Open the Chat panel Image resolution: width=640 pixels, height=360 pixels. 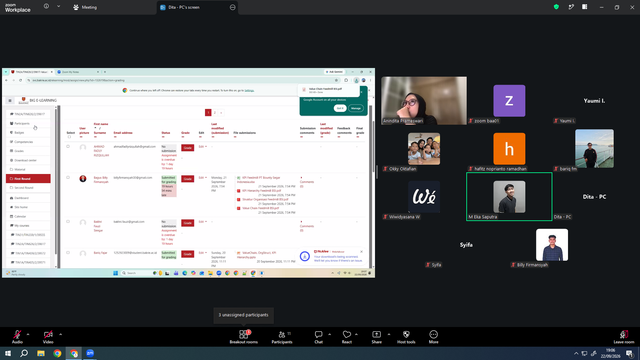pyautogui.click(x=318, y=337)
